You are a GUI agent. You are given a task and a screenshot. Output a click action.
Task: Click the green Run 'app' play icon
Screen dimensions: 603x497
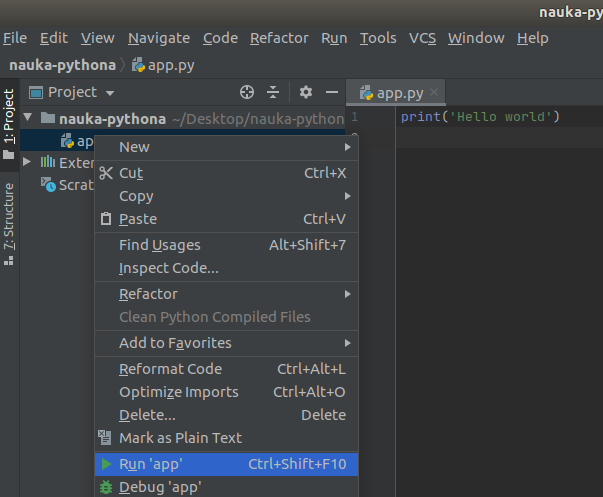coord(106,464)
